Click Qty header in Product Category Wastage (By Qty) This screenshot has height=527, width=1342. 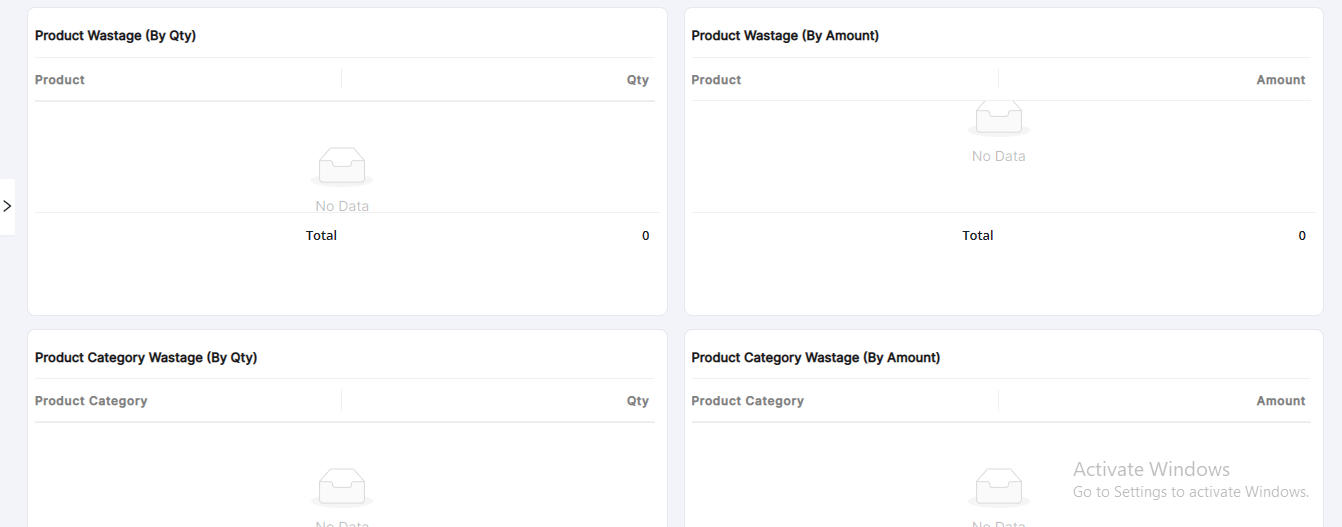637,401
